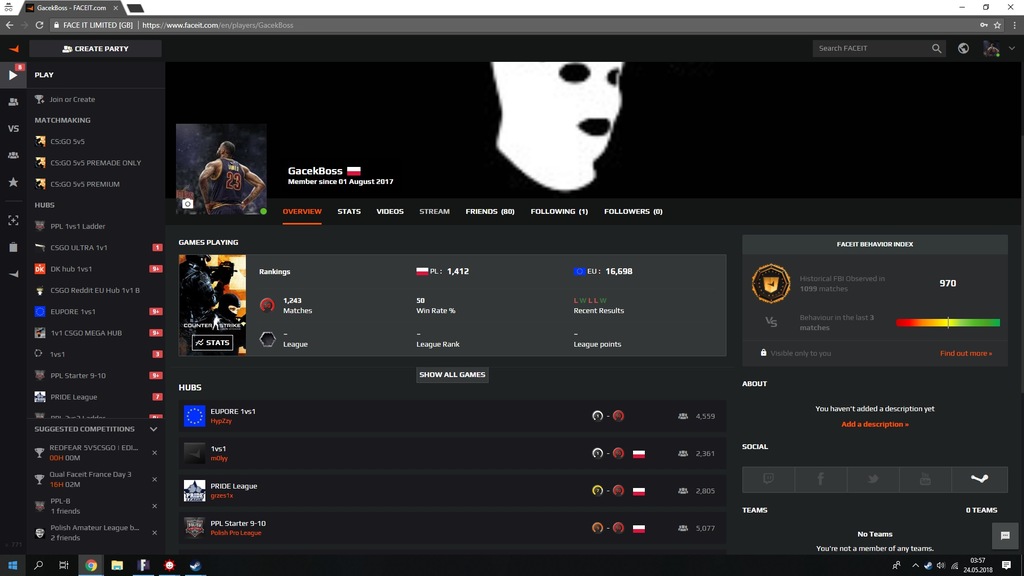
Task: Click the GacekBoss profile picture
Action: point(221,169)
